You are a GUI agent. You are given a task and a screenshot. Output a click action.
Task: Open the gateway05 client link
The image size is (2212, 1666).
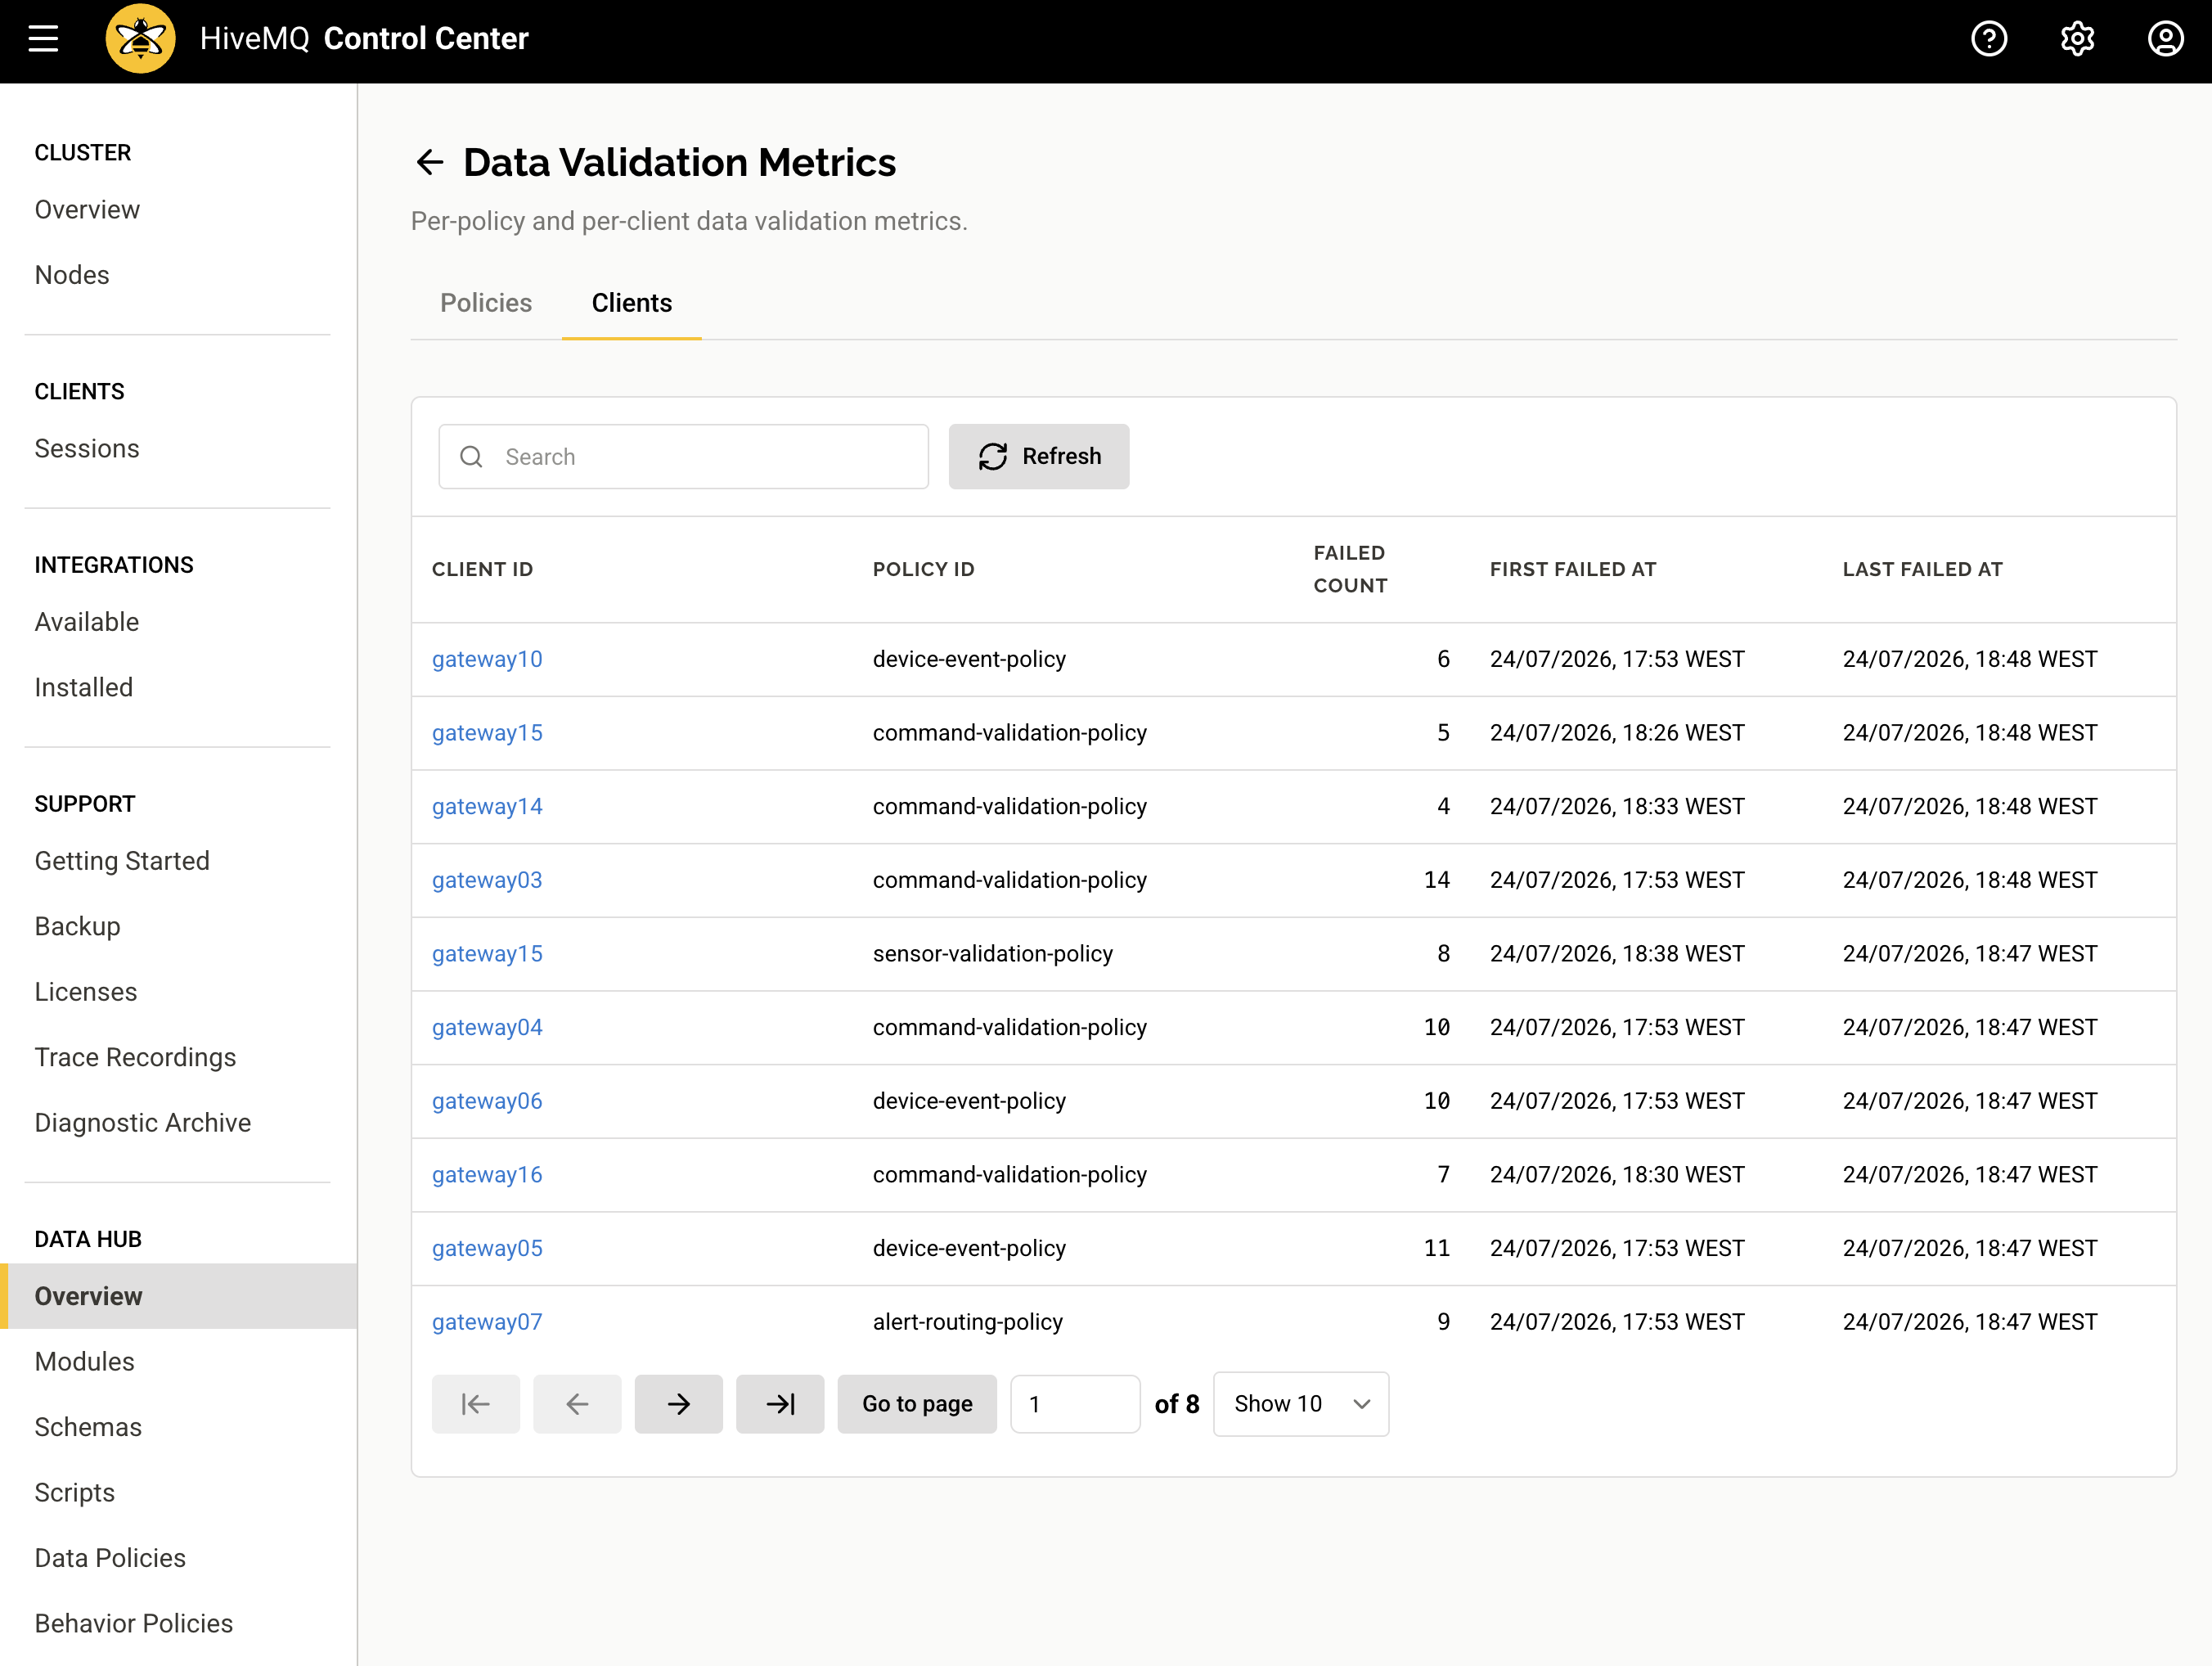(x=487, y=1249)
